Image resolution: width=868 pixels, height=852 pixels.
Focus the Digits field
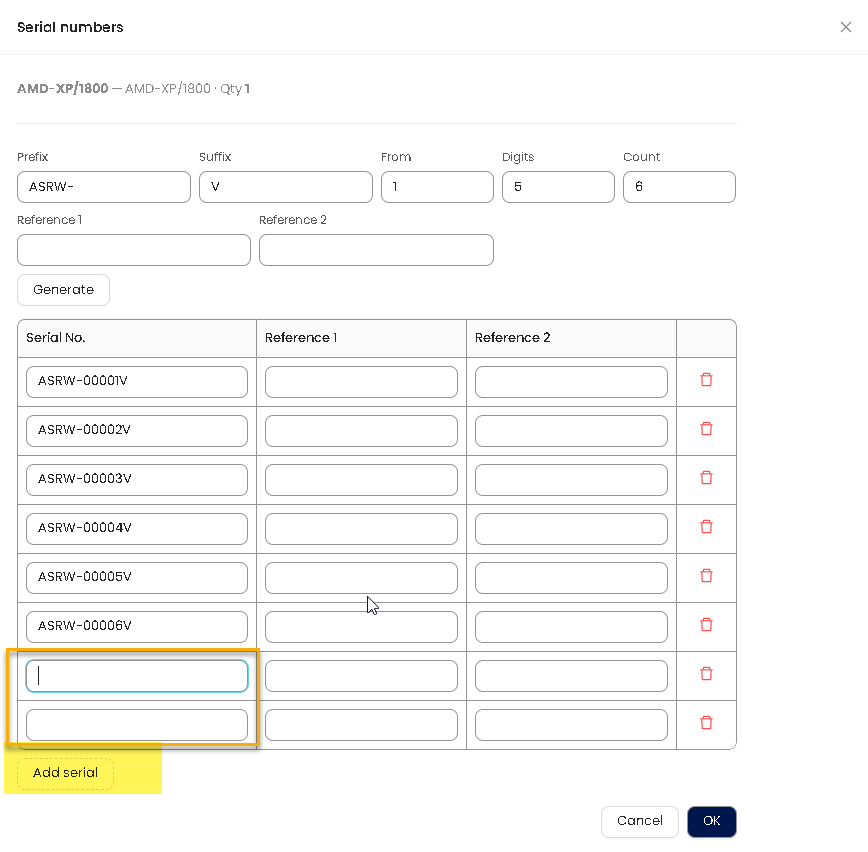pyautogui.click(x=558, y=187)
